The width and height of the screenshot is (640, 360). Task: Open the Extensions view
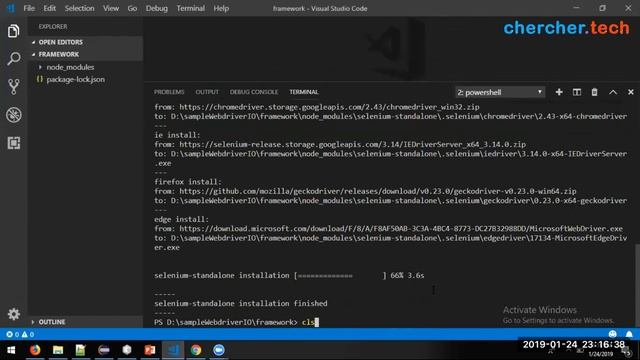(13, 143)
